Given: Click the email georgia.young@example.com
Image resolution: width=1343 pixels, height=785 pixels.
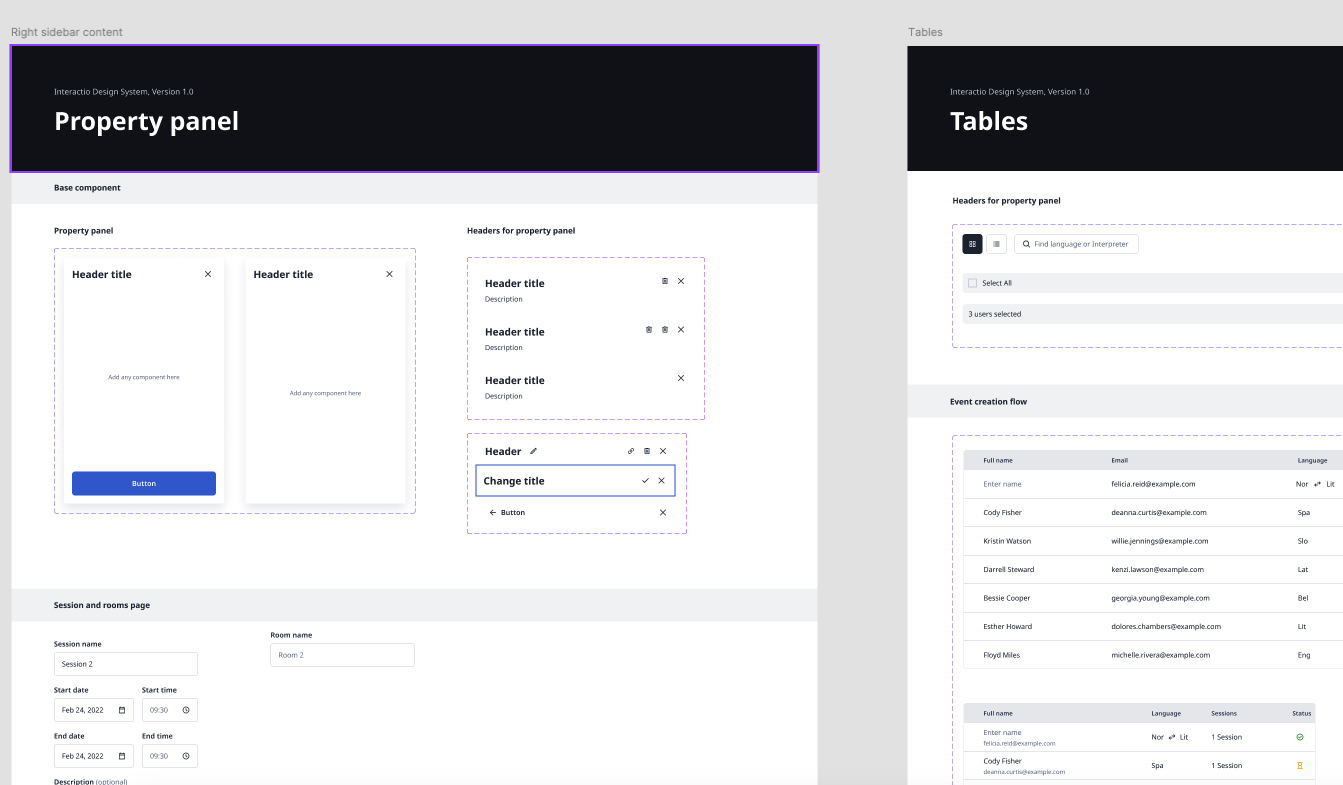Looking at the screenshot, I should 1160,598.
